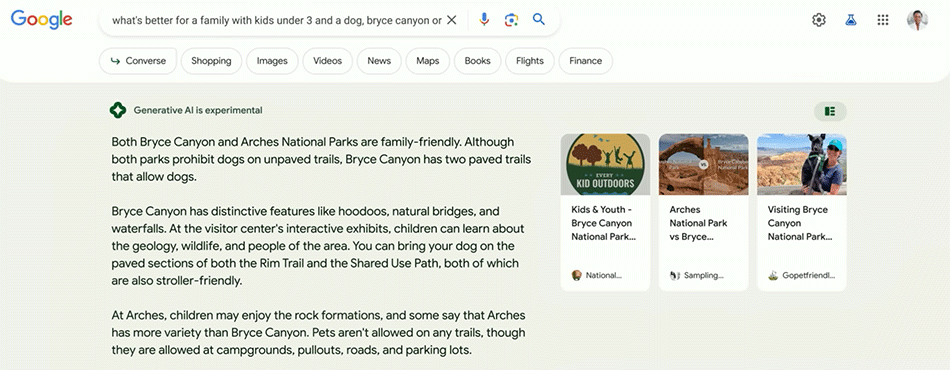Click the blue search magnifier icon

coord(539,19)
